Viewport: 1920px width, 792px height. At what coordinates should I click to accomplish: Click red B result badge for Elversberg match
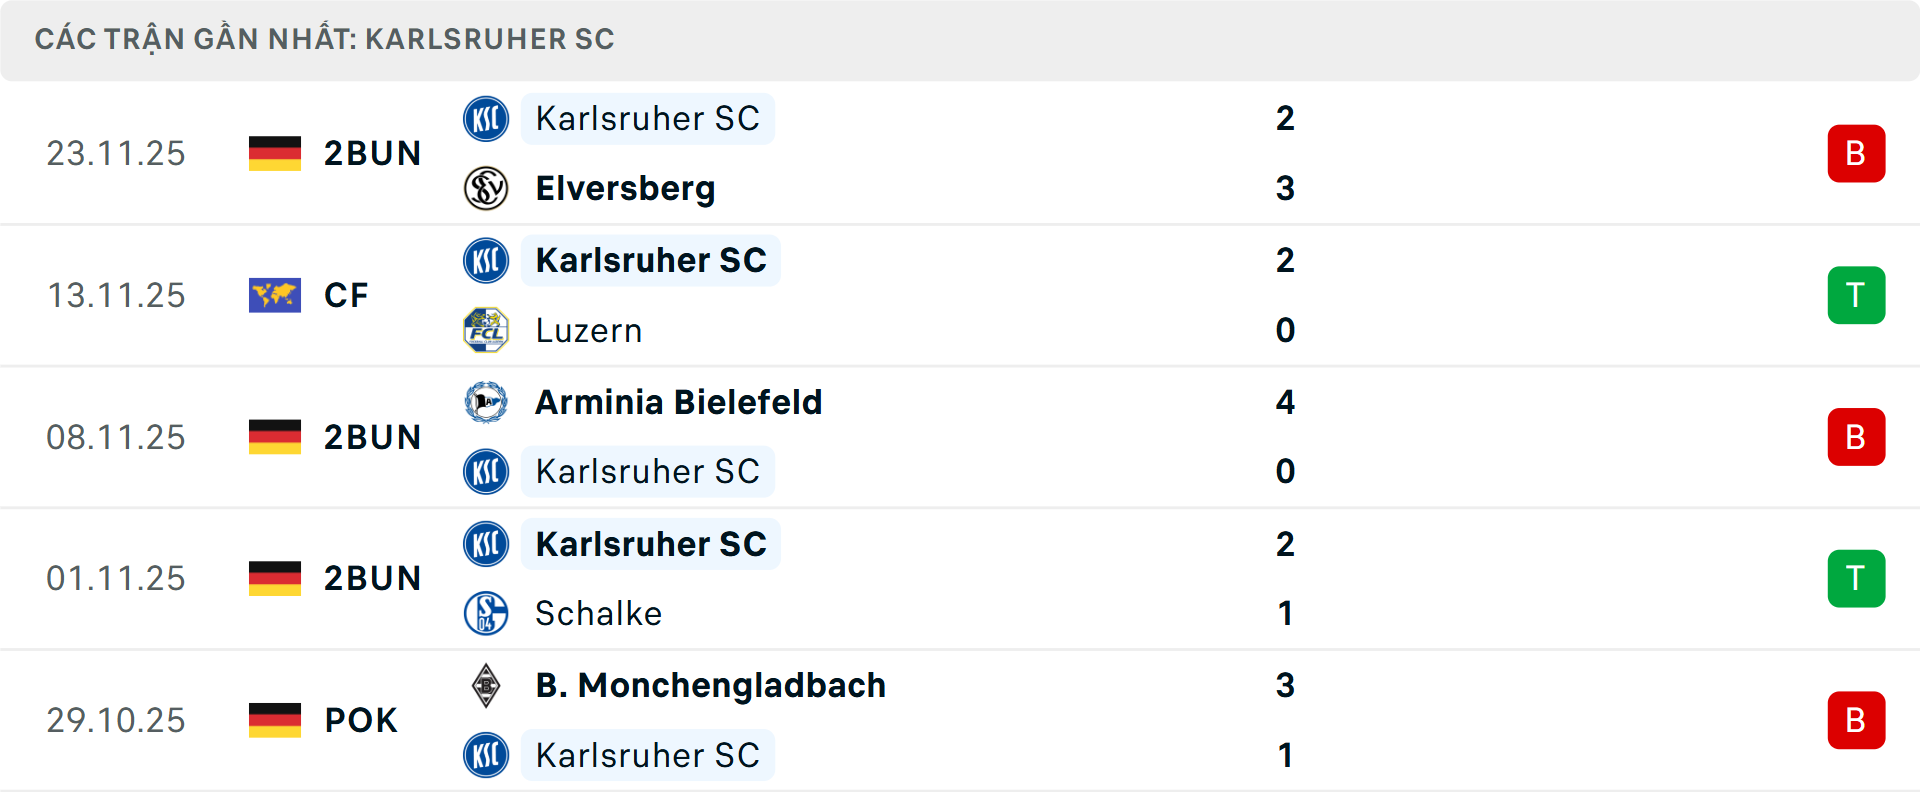click(x=1856, y=153)
